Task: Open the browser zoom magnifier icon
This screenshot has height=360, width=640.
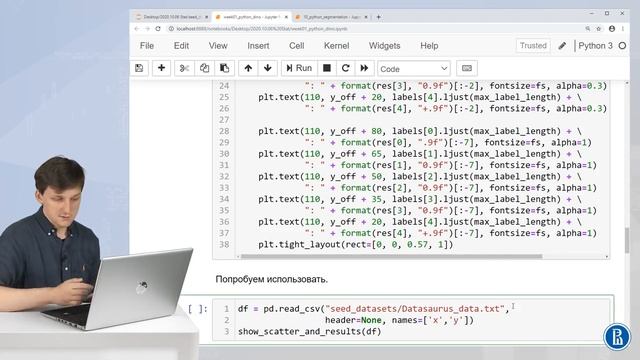Action: [x=588, y=29]
